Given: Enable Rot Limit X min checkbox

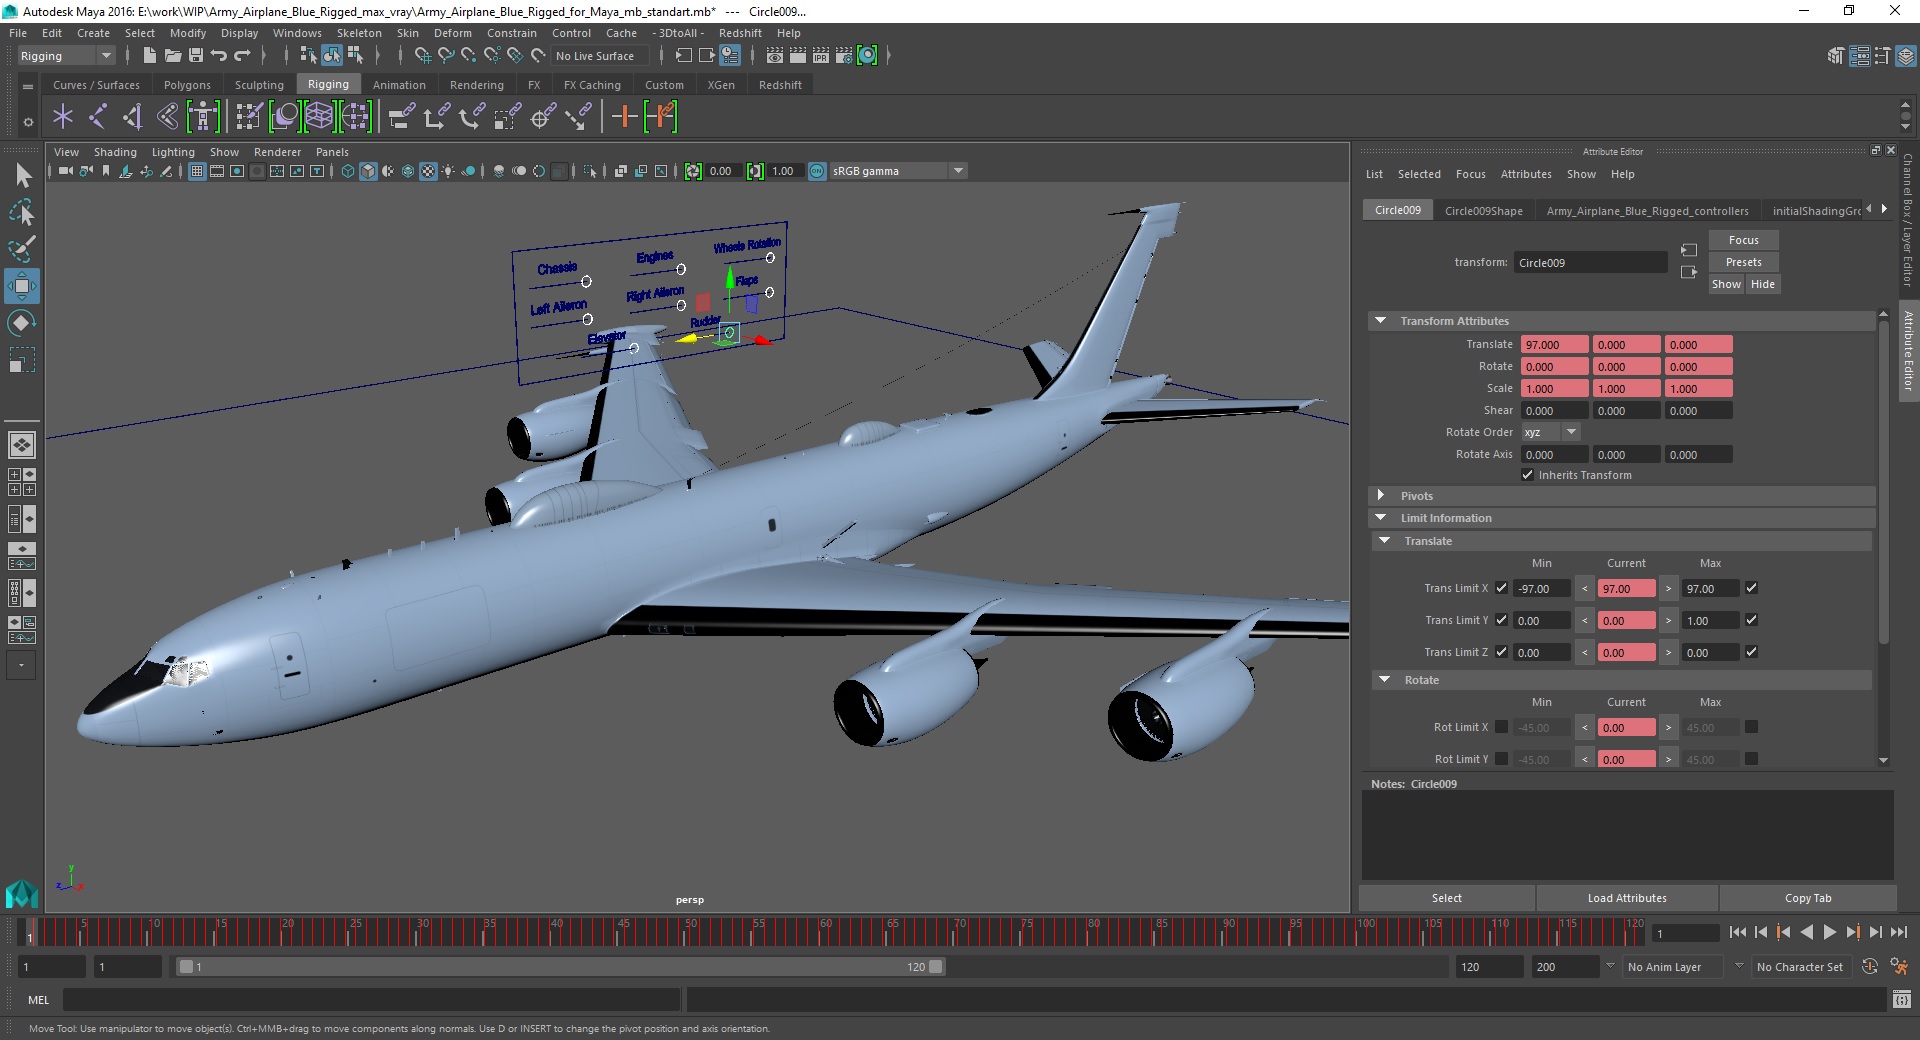Looking at the screenshot, I should pyautogui.click(x=1501, y=727).
